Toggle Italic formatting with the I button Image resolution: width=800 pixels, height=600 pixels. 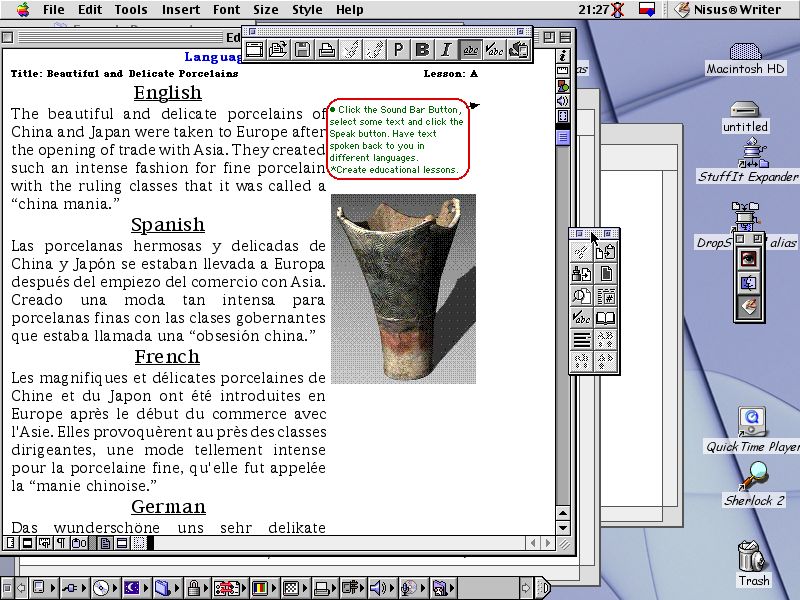[446, 49]
